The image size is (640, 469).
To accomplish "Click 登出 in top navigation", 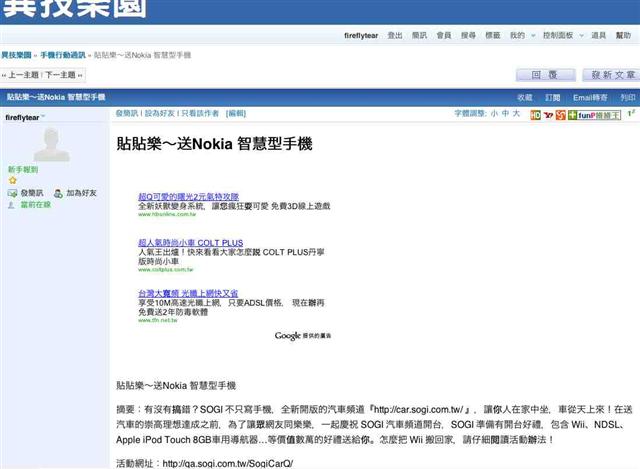I will [395, 36].
